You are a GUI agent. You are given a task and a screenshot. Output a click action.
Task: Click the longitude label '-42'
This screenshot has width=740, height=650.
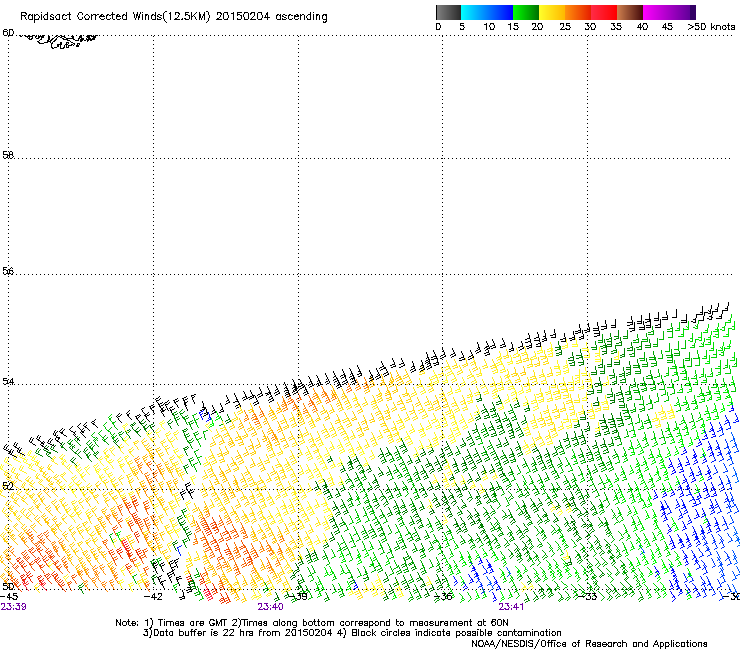(x=153, y=597)
